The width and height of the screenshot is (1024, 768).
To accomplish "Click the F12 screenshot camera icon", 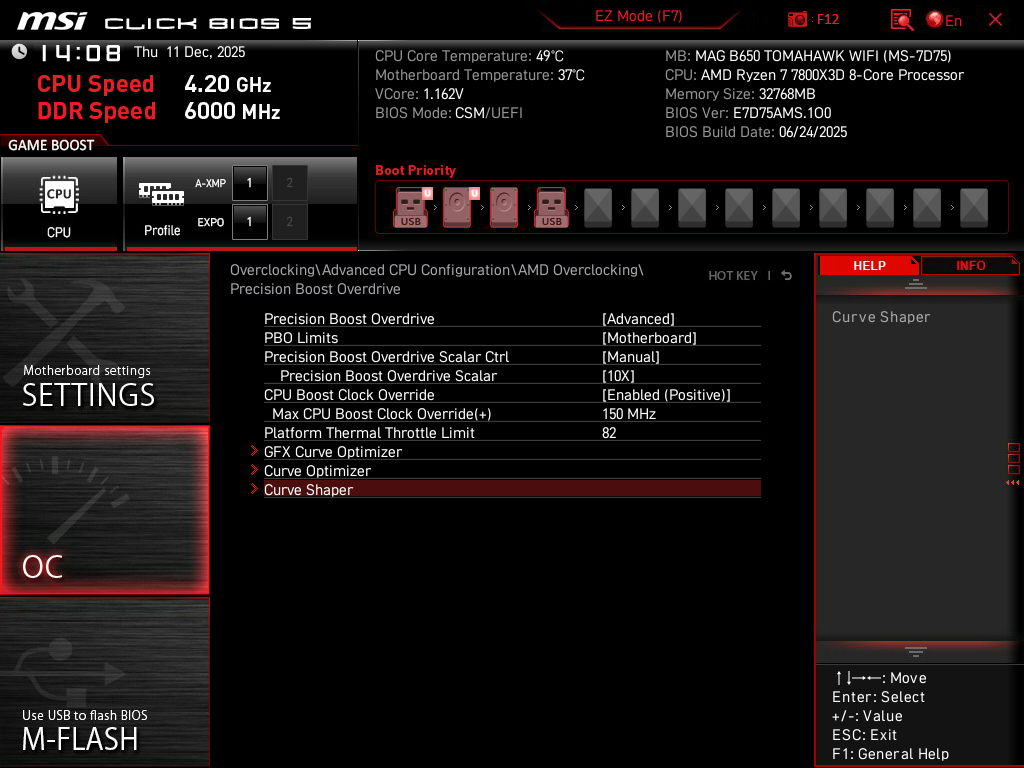I will coord(797,20).
